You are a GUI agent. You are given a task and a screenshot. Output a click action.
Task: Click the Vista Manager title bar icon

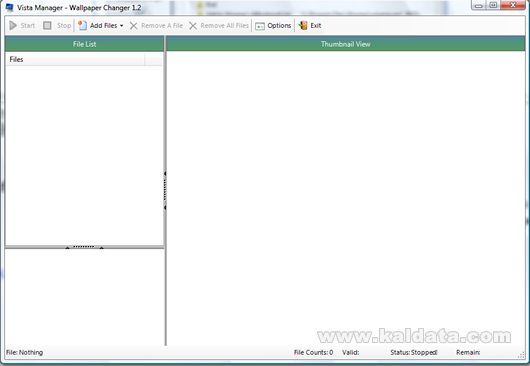coord(9,7)
